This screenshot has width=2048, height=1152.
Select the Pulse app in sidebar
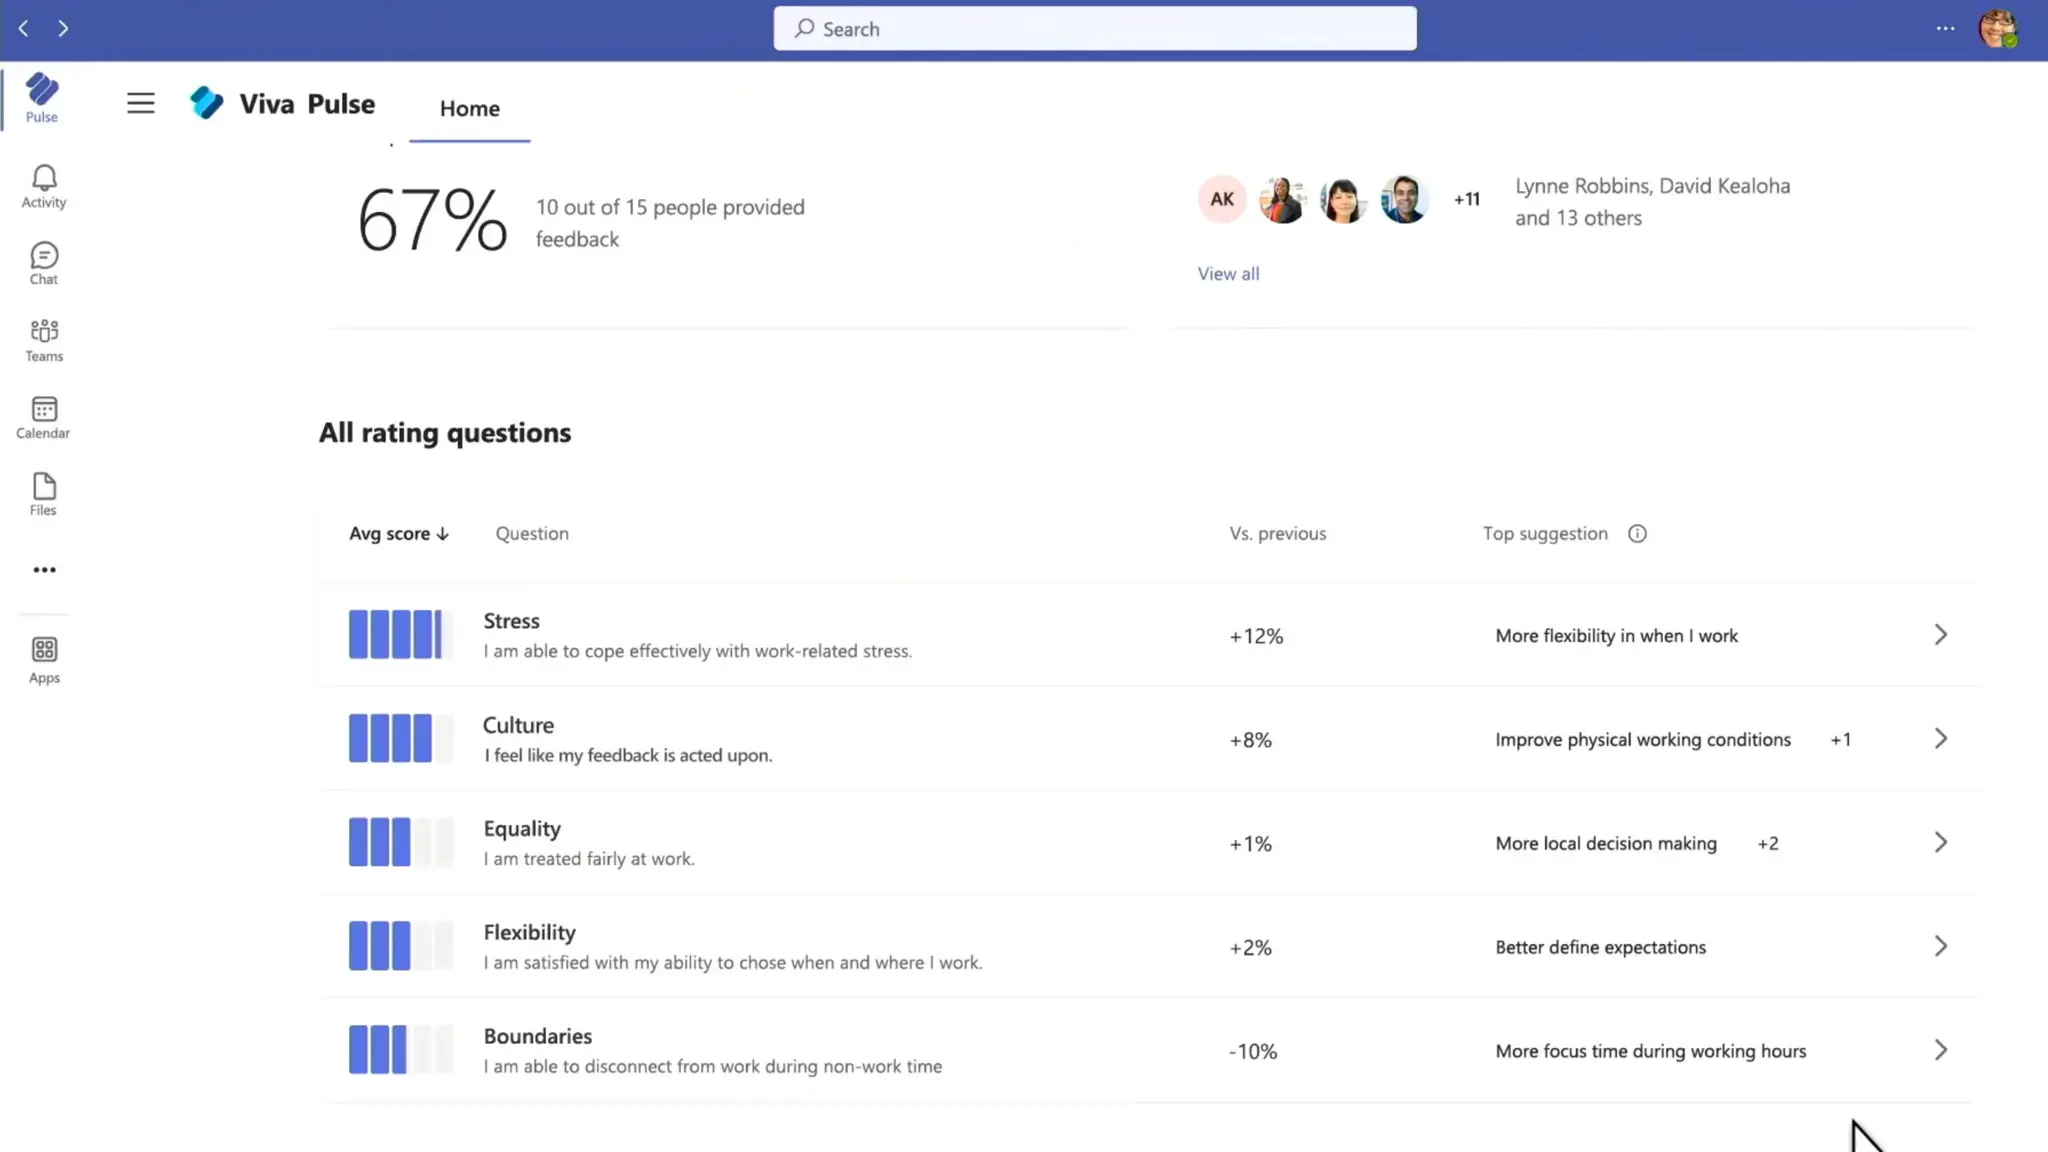(42, 97)
